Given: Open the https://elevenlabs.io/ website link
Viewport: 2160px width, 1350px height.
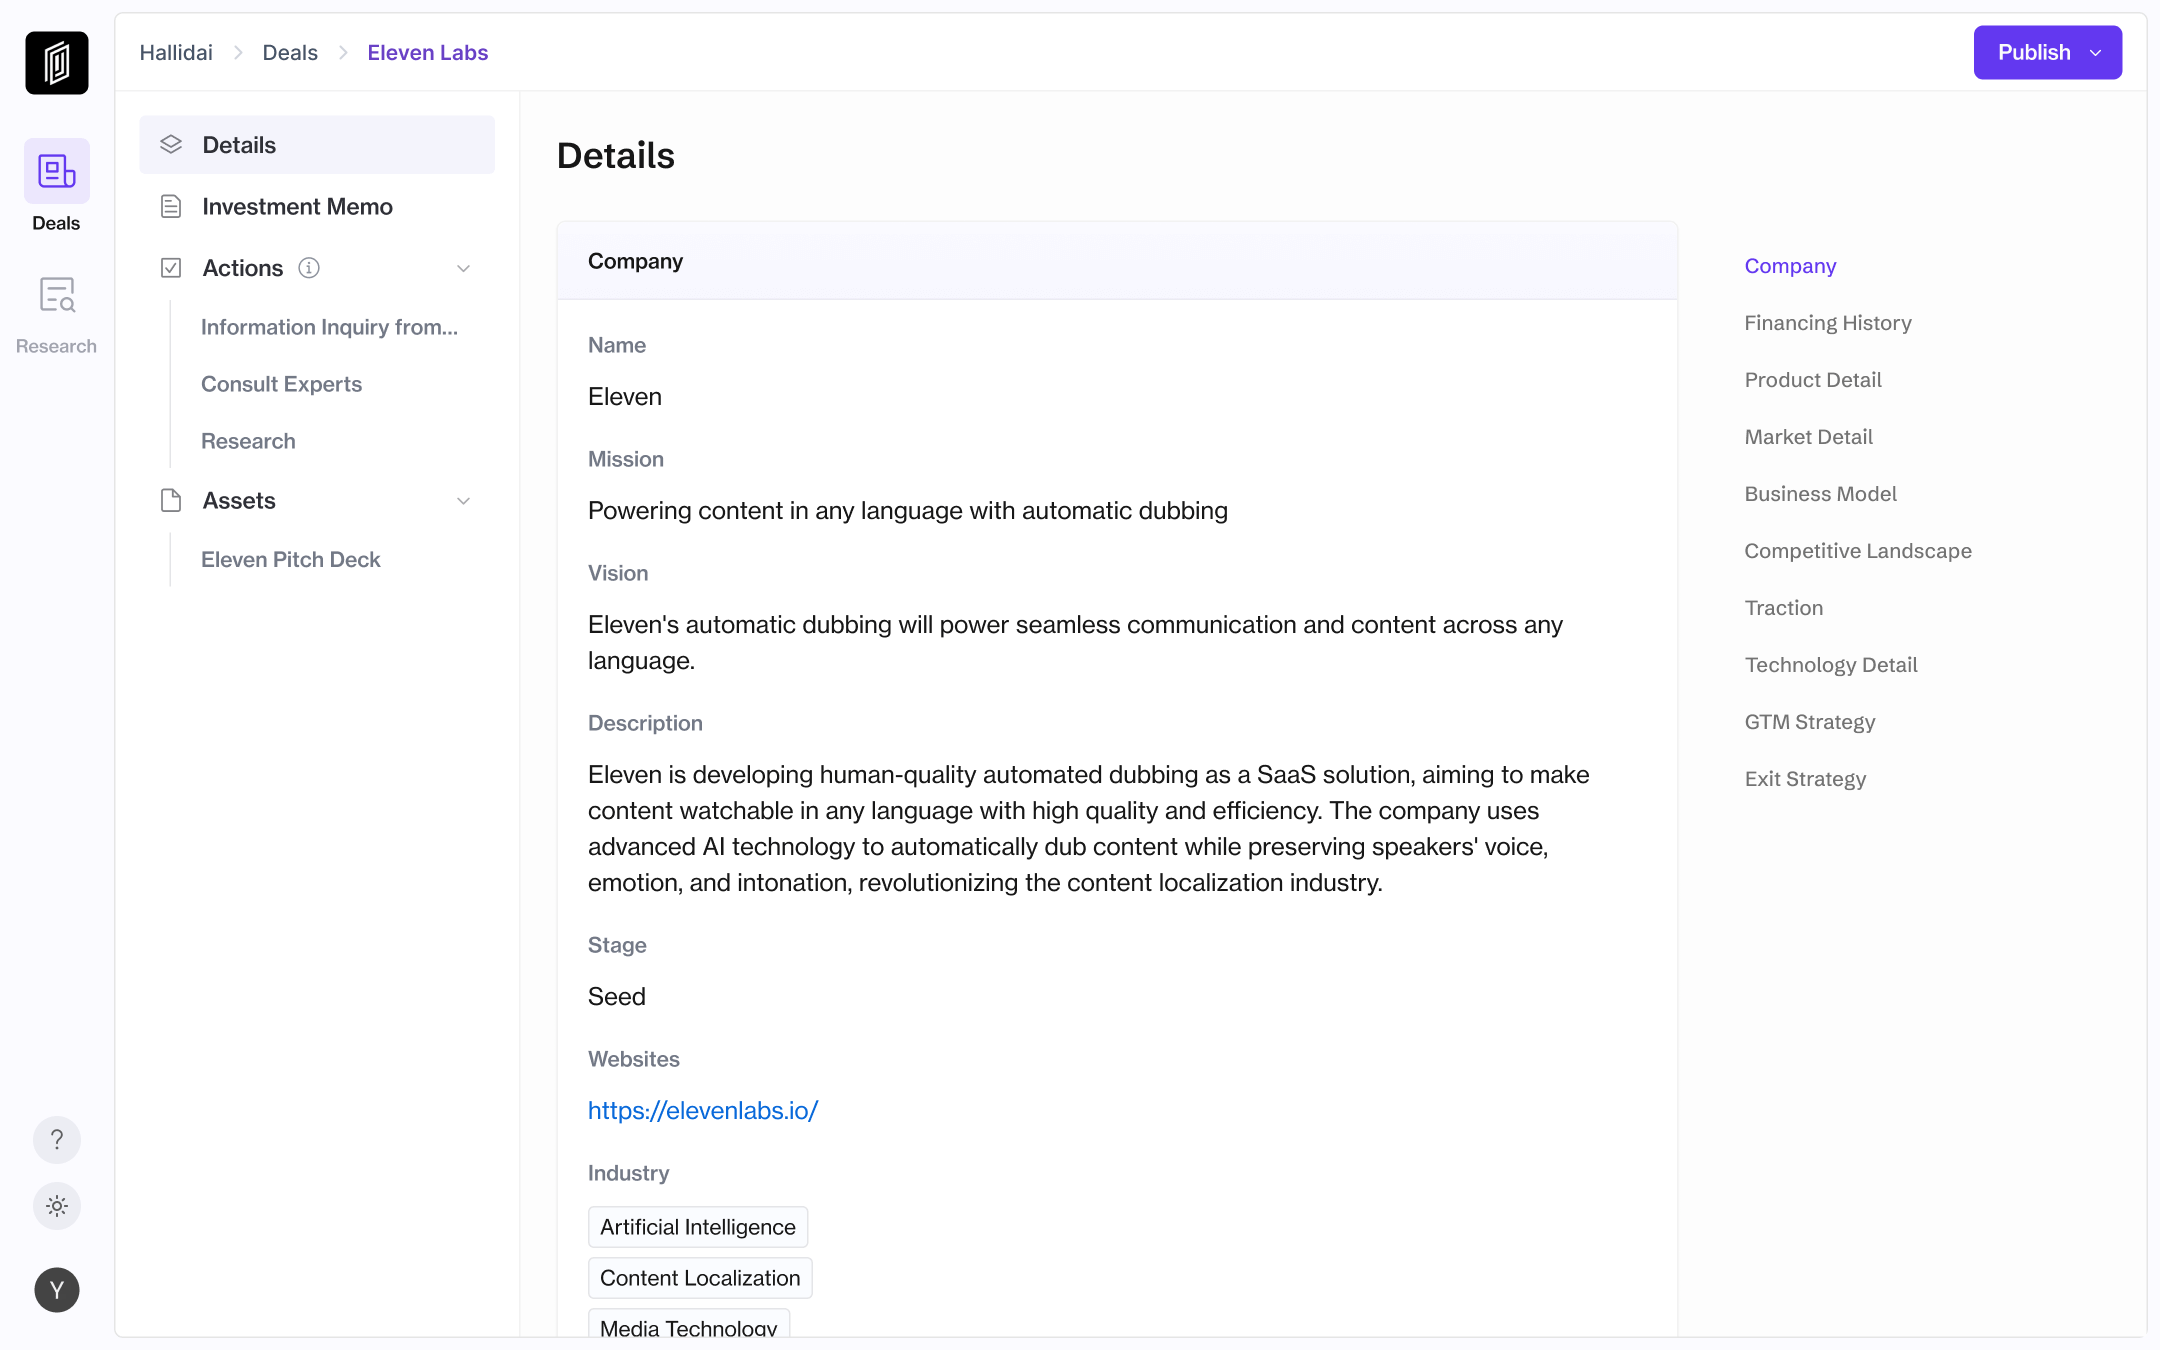Looking at the screenshot, I should click(703, 1110).
